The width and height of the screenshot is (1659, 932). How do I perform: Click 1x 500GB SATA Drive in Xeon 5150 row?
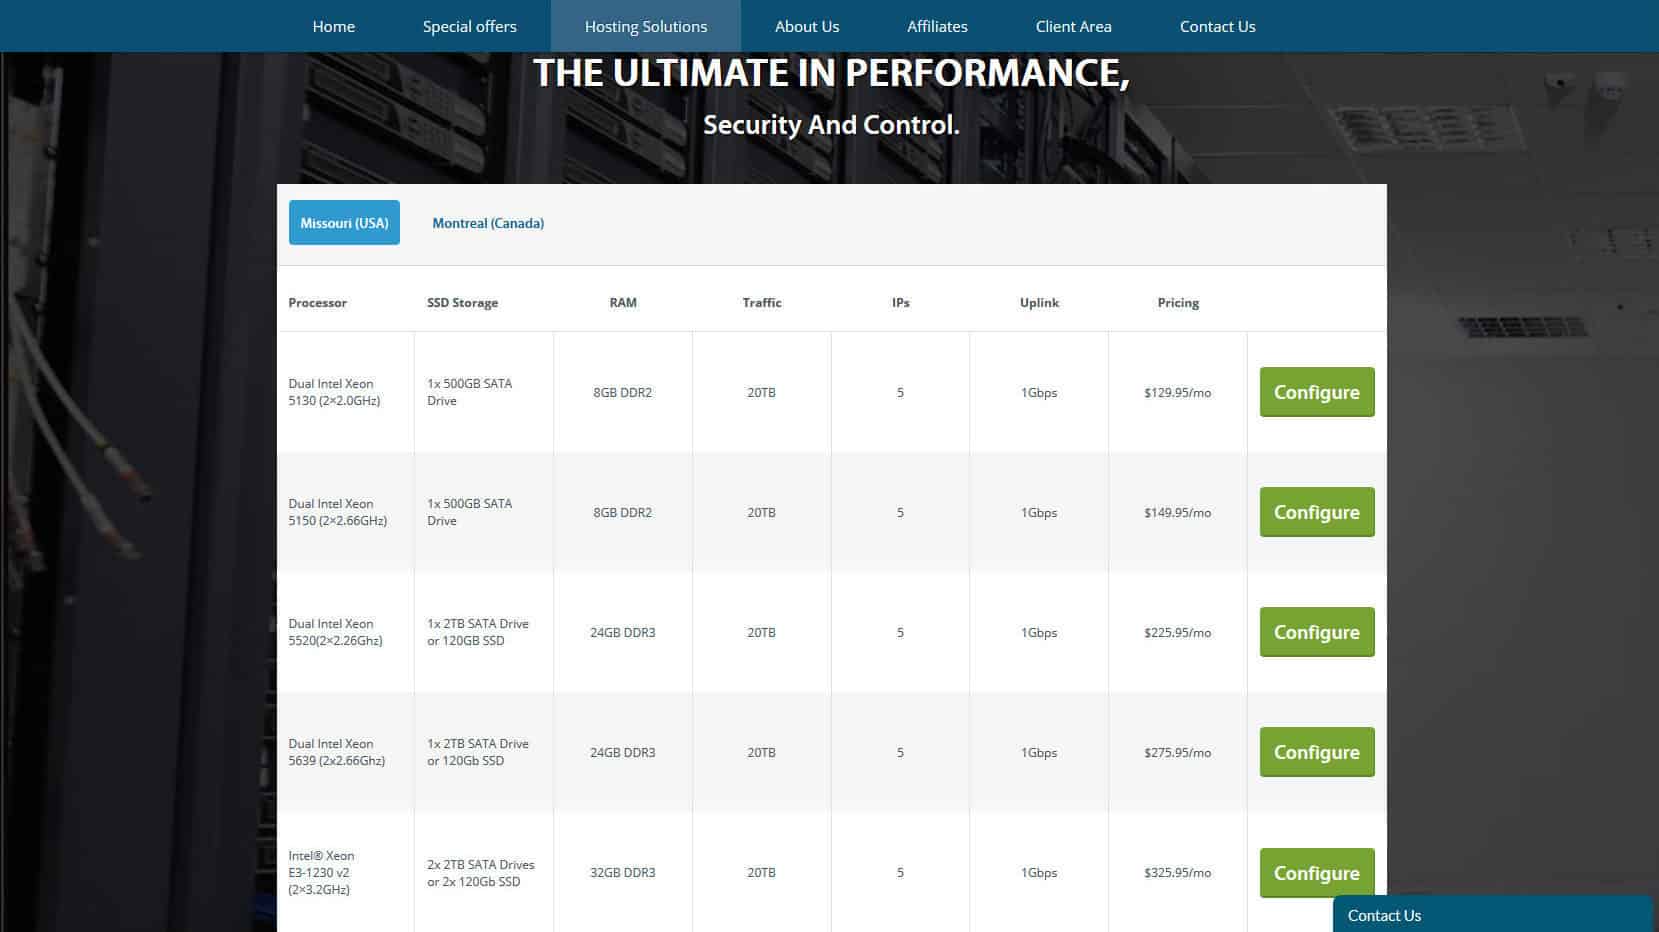pyautogui.click(x=469, y=512)
